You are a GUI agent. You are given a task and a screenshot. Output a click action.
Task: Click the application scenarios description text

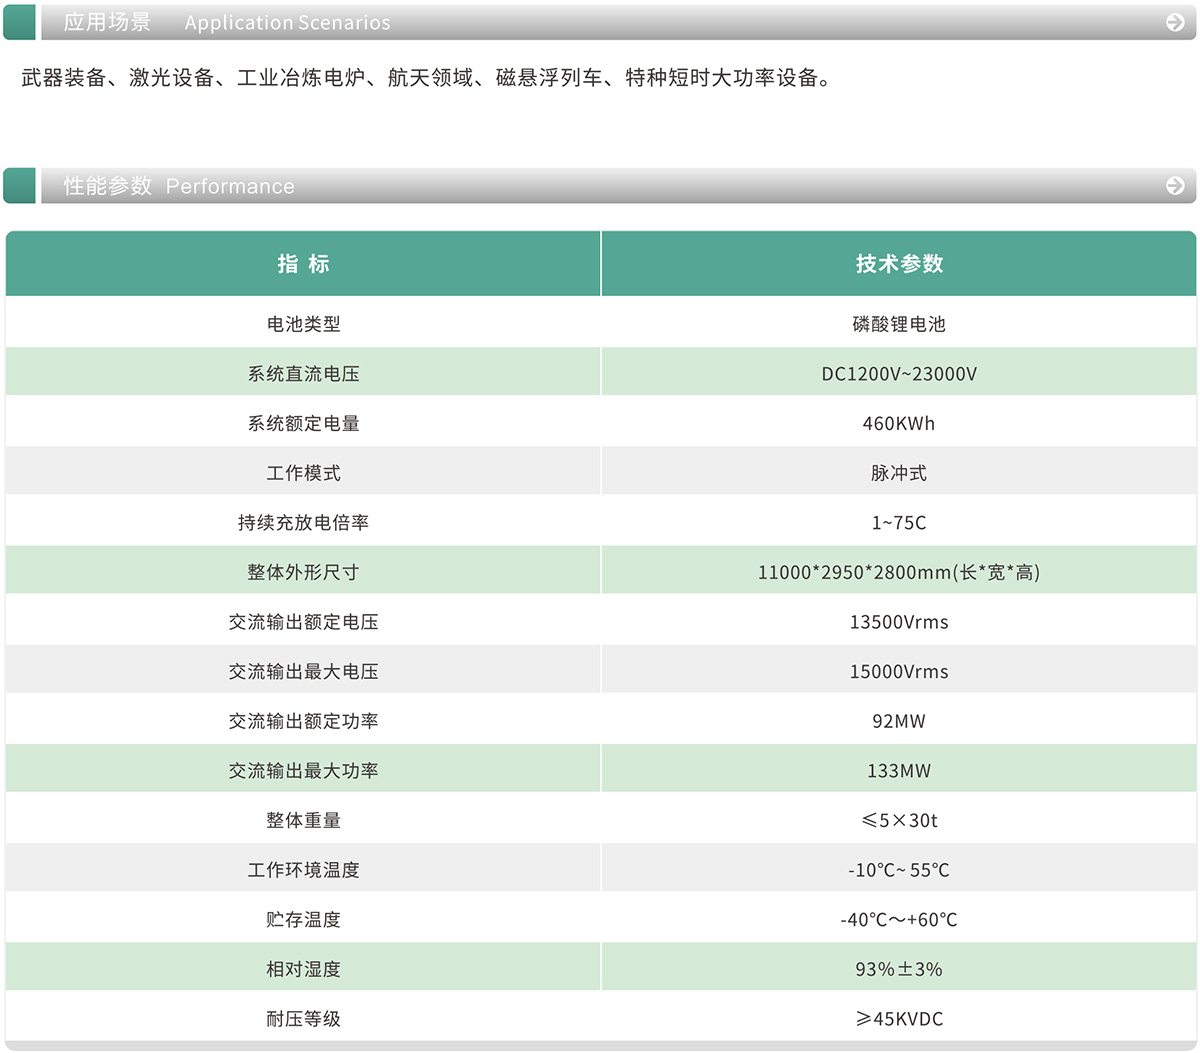coord(427,78)
